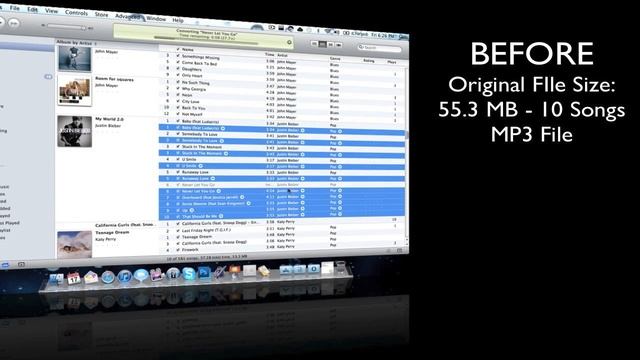Image resolution: width=640 pixels, height=360 pixels.
Task: Open iChat speech bubble icon in Dock
Action: coord(141,276)
